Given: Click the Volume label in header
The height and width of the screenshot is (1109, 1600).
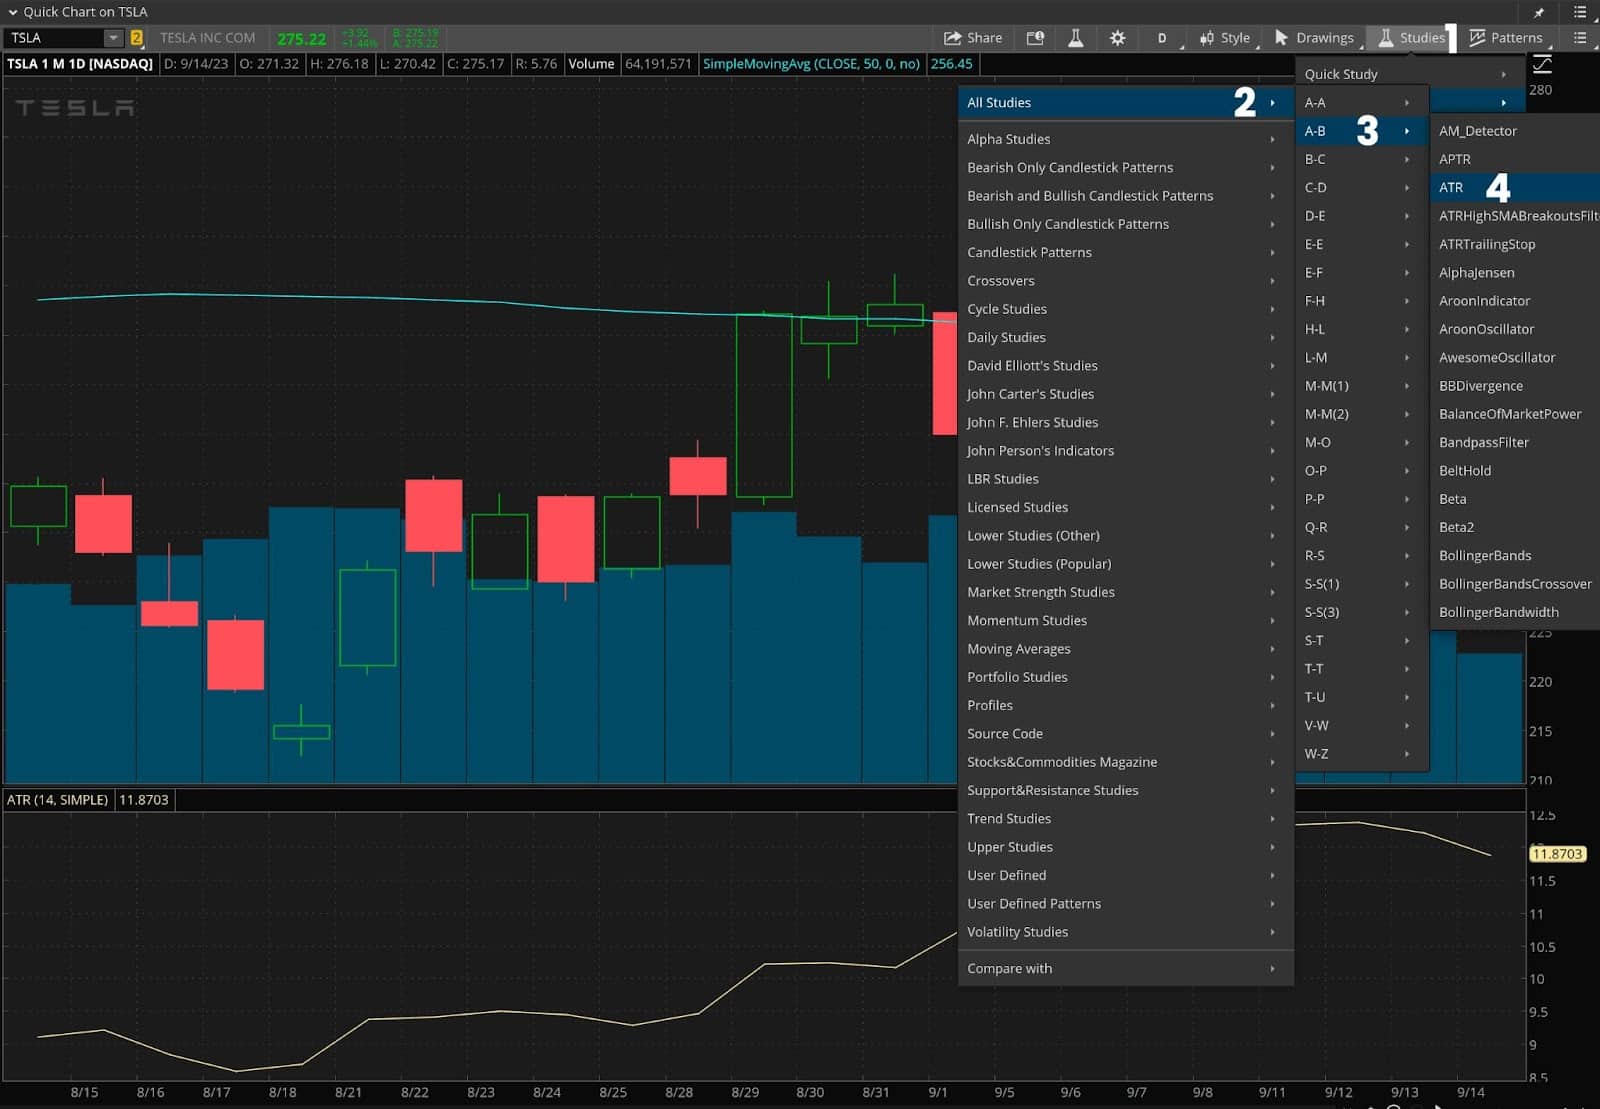Looking at the screenshot, I should click(x=591, y=64).
